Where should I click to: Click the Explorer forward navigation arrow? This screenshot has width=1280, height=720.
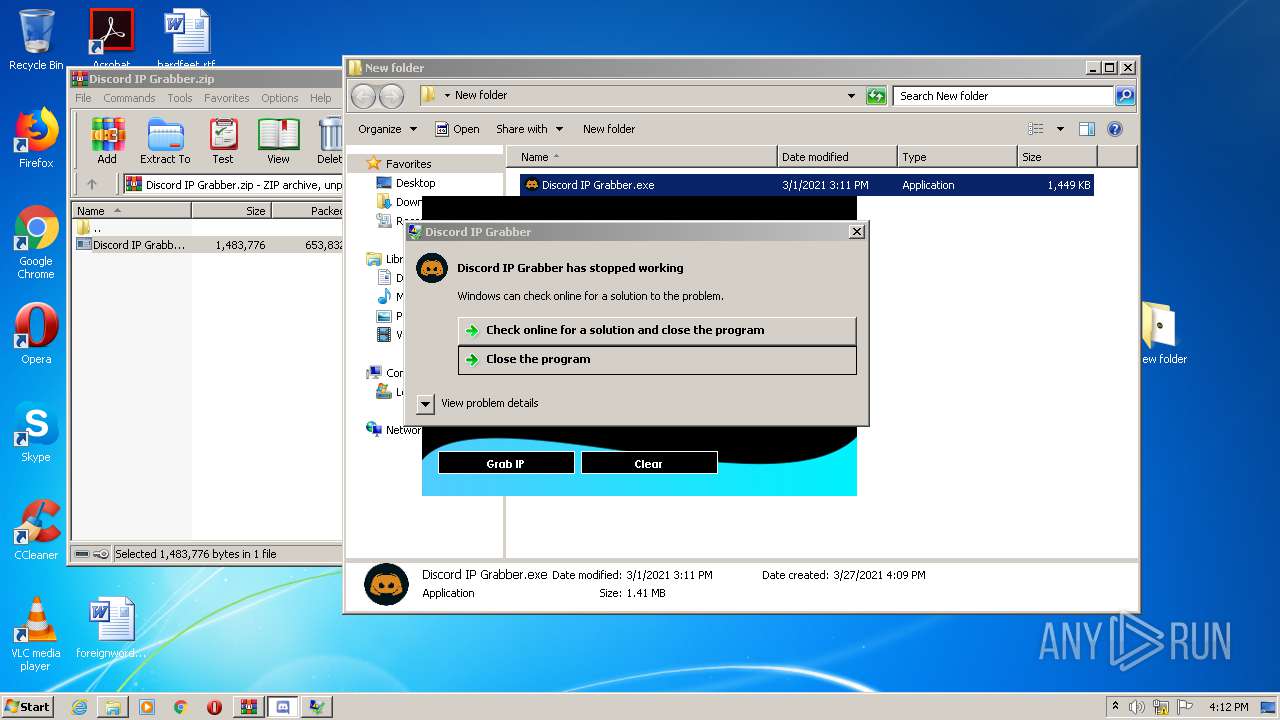tap(391, 96)
